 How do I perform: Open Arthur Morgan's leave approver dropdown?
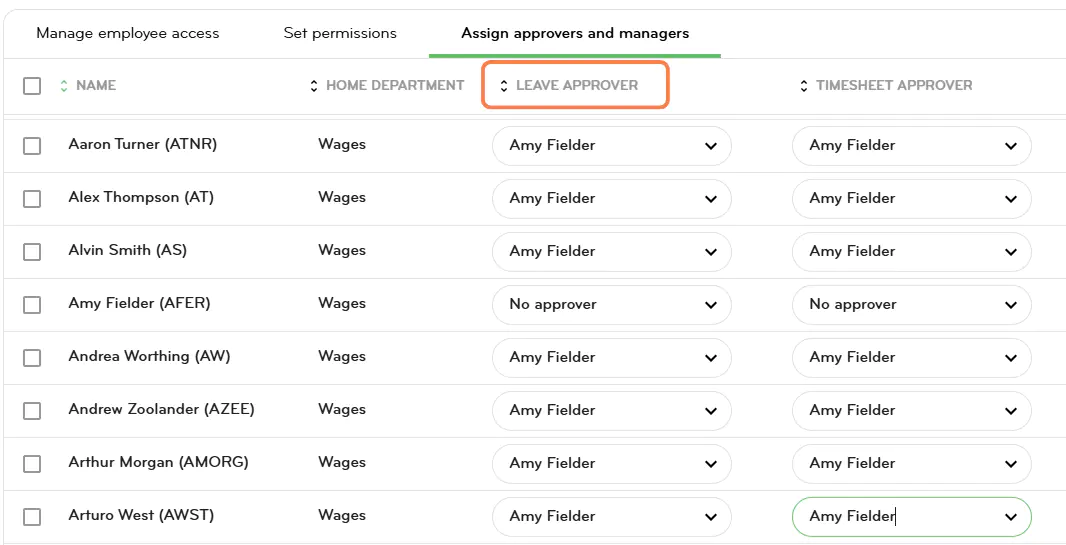612,463
